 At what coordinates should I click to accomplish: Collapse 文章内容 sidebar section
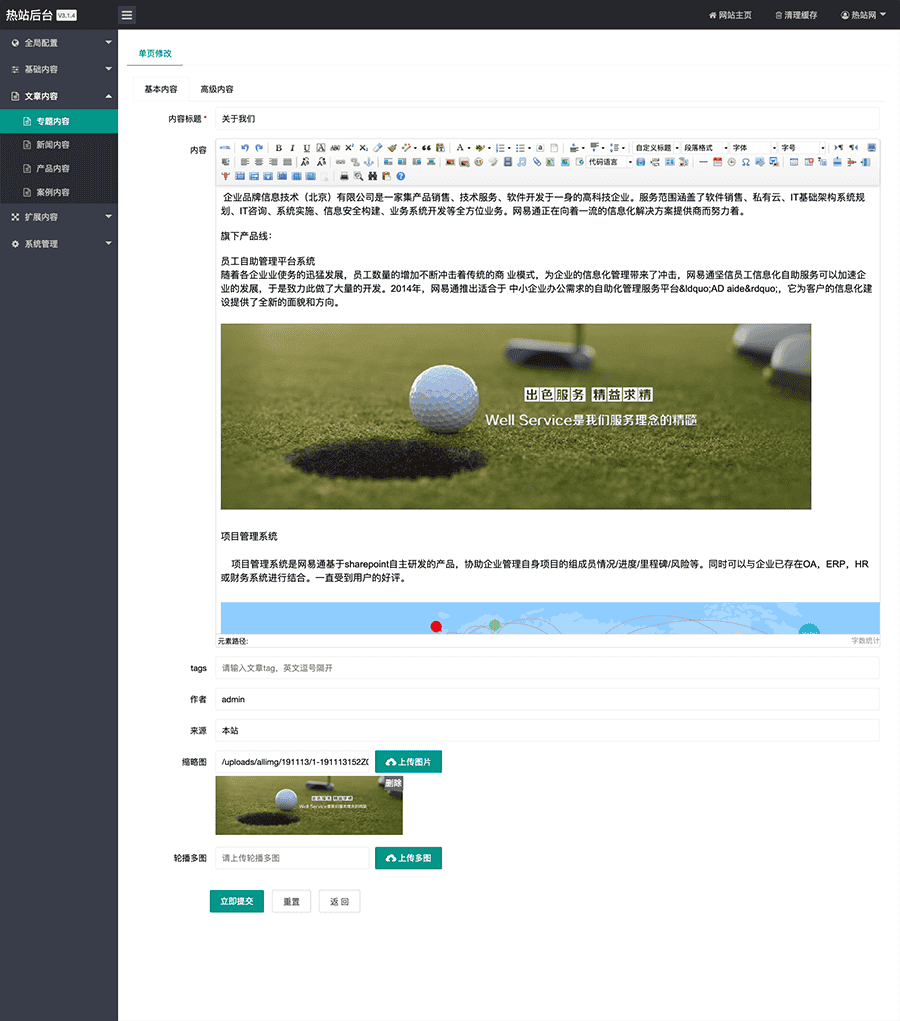tap(59, 96)
